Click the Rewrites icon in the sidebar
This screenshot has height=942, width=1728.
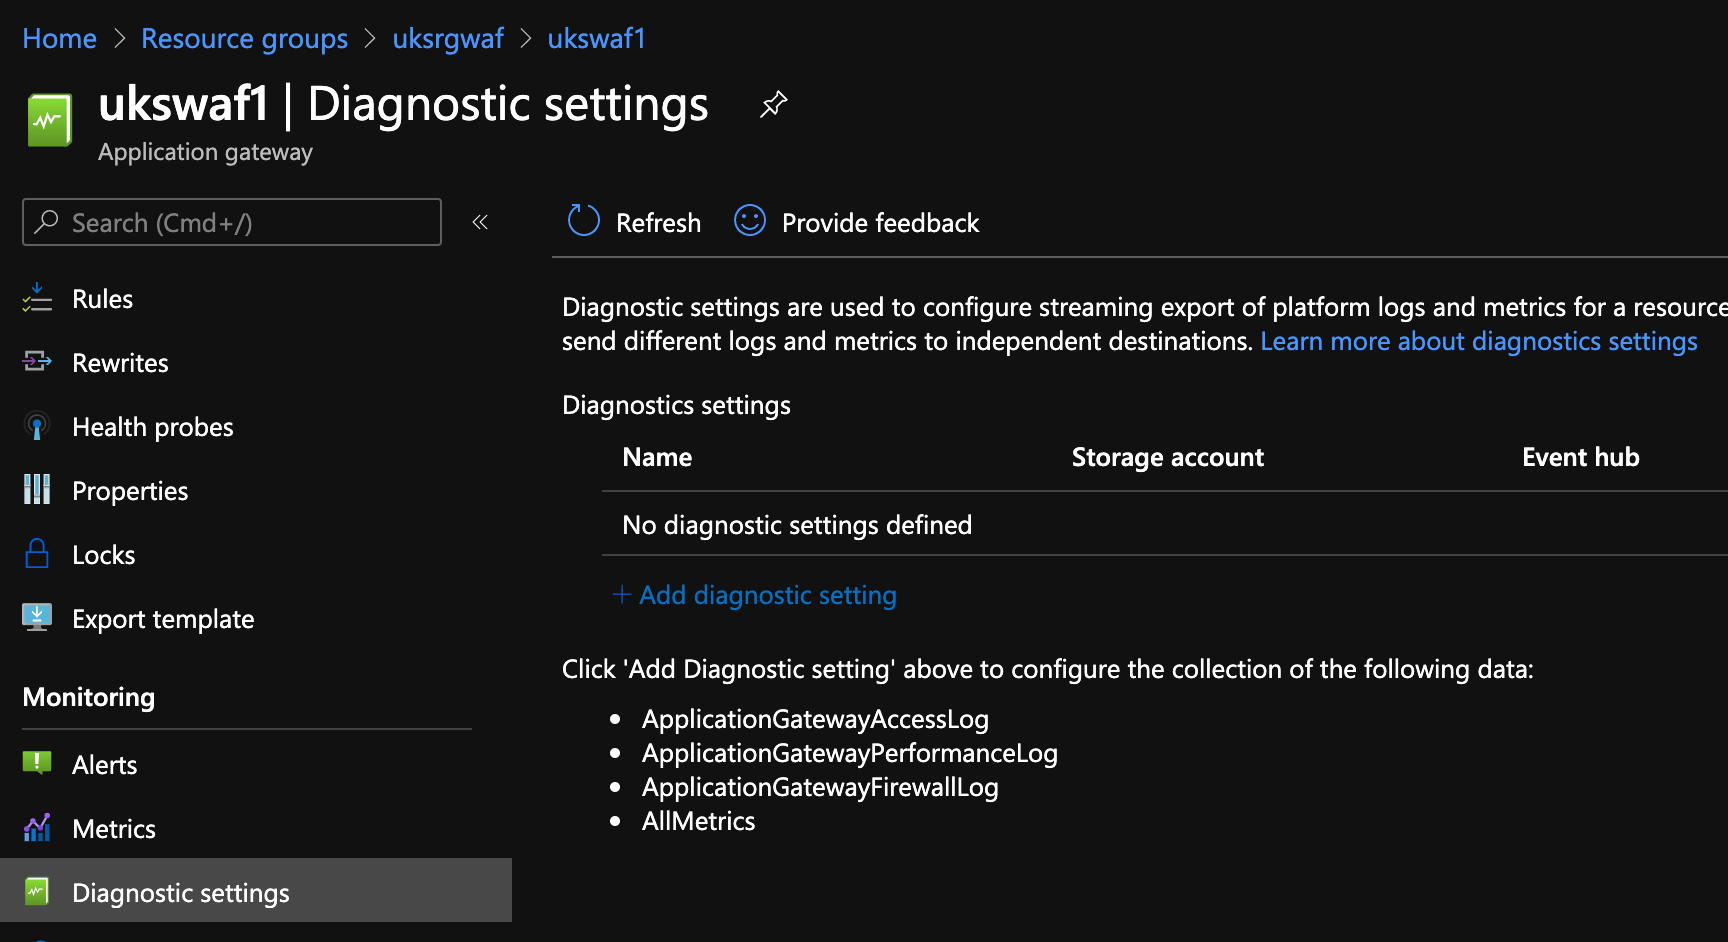point(37,362)
